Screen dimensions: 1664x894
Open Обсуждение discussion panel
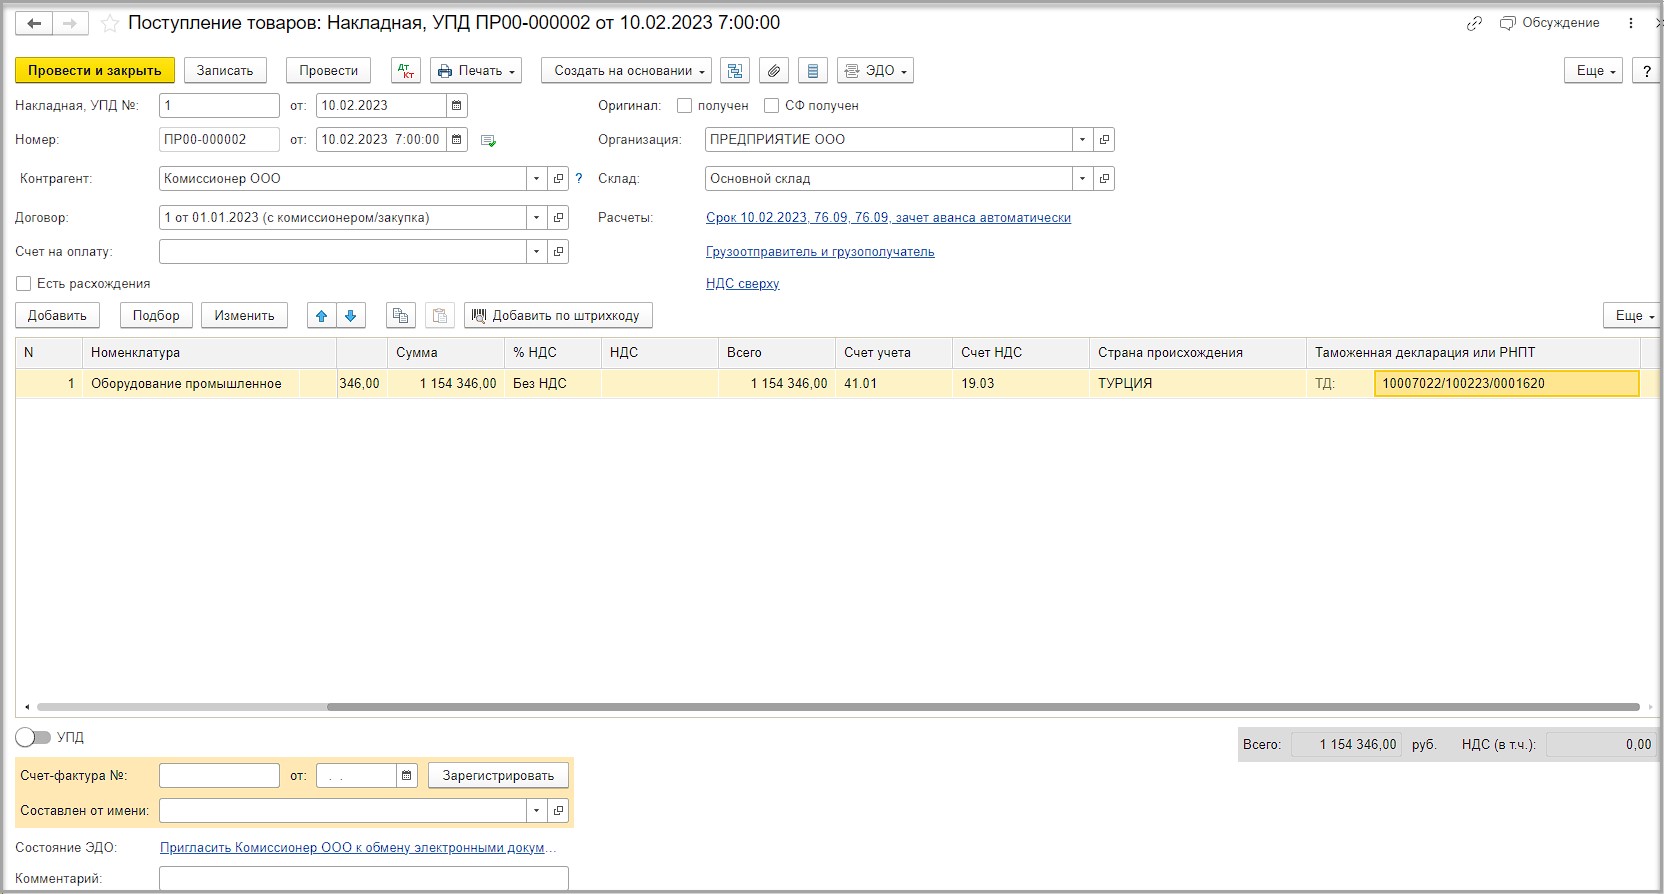tap(1550, 23)
